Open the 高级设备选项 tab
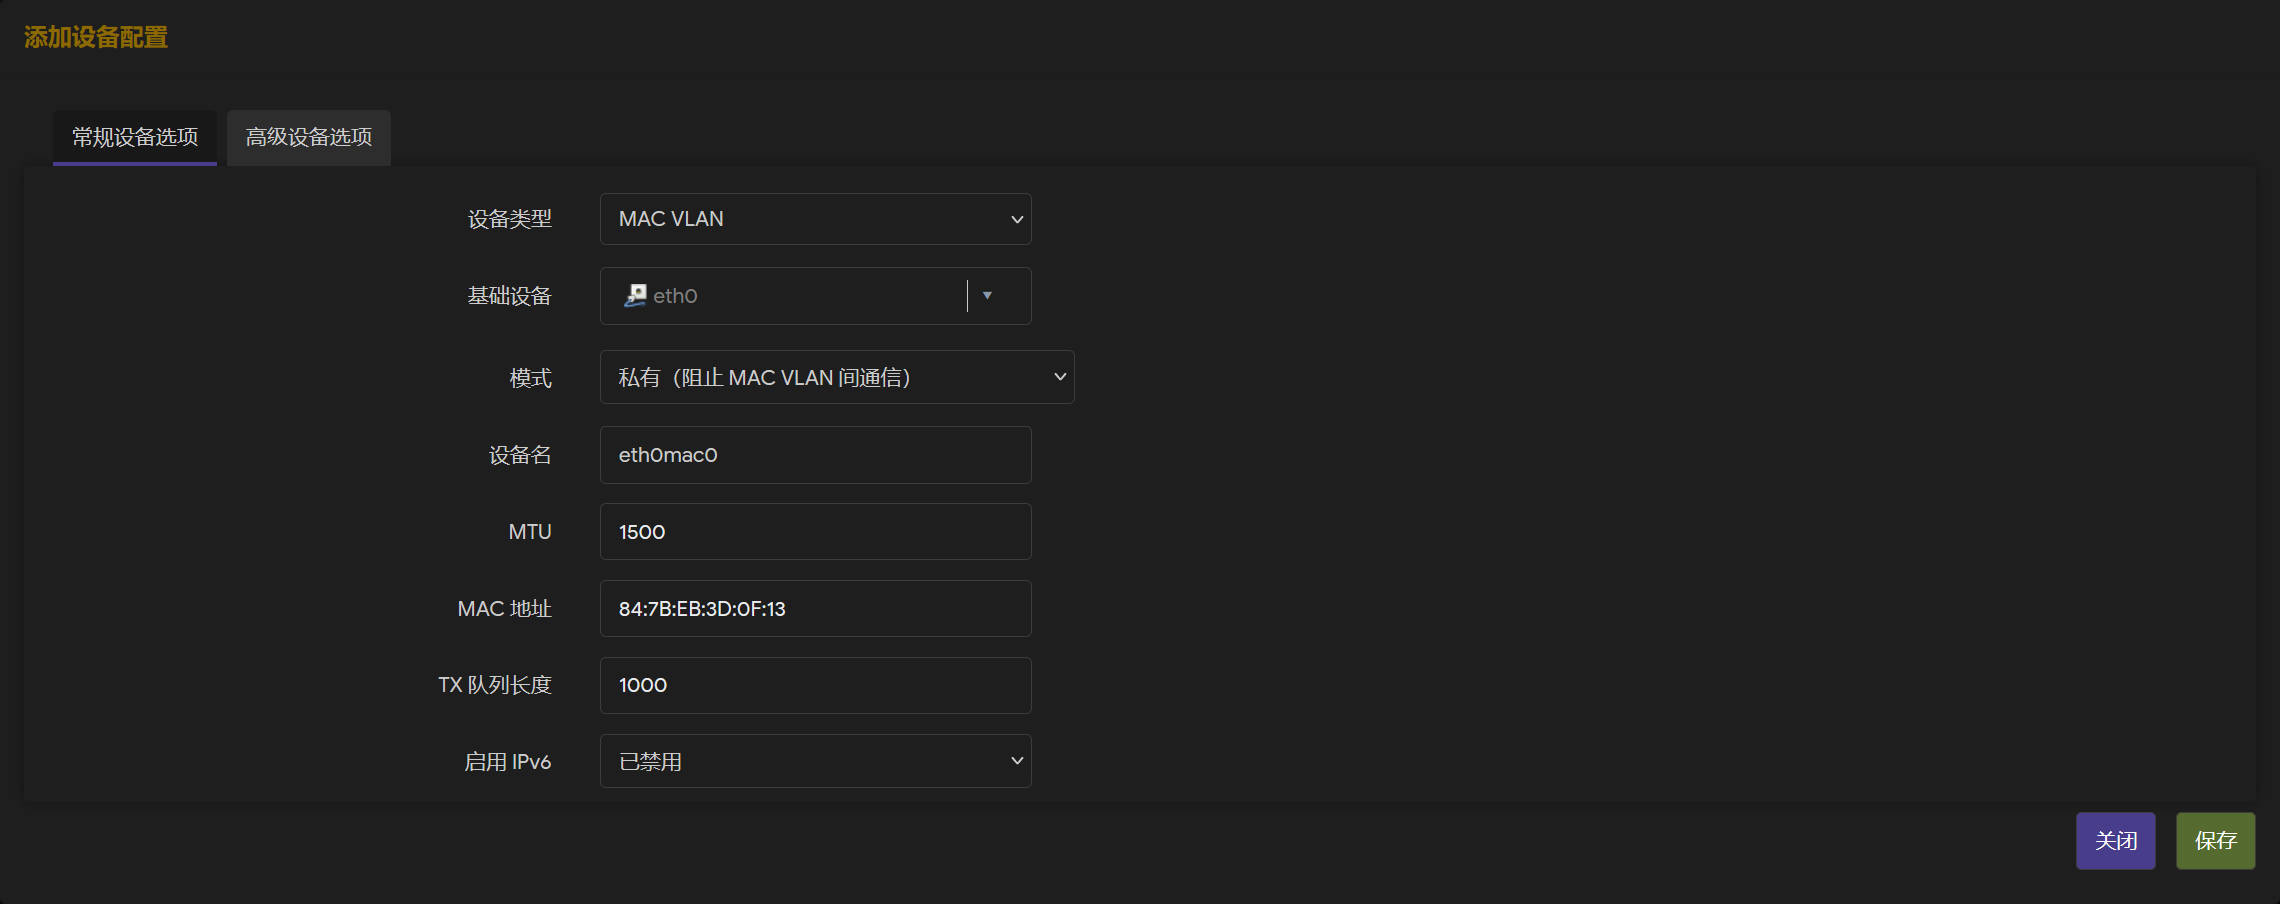 309,137
